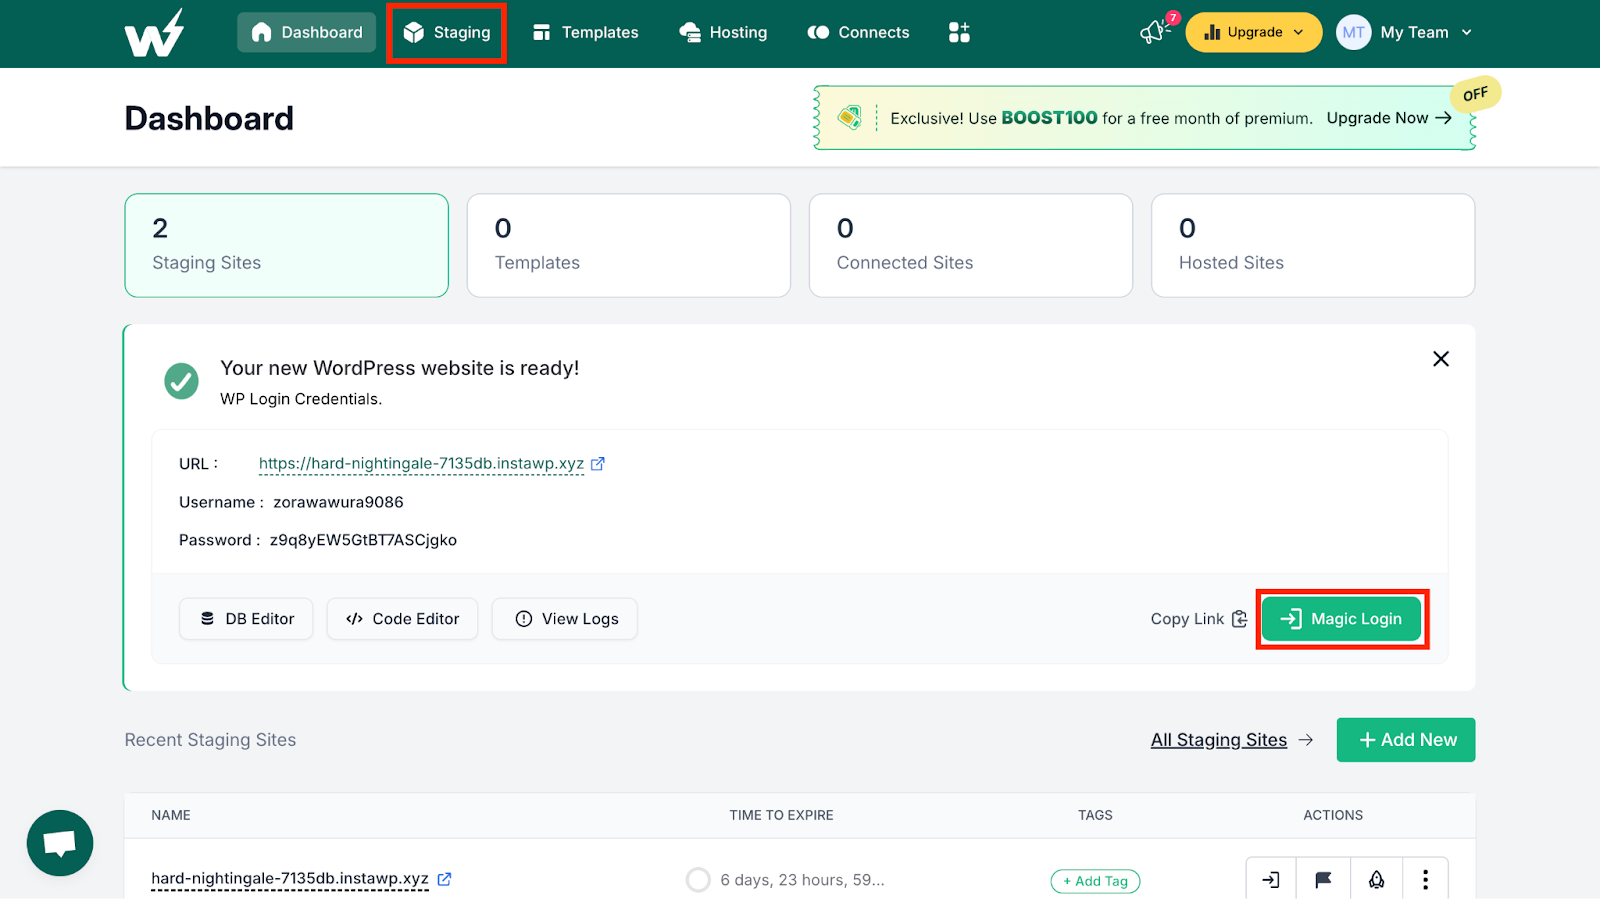View announcements via megaphone icon

pyautogui.click(x=1155, y=32)
